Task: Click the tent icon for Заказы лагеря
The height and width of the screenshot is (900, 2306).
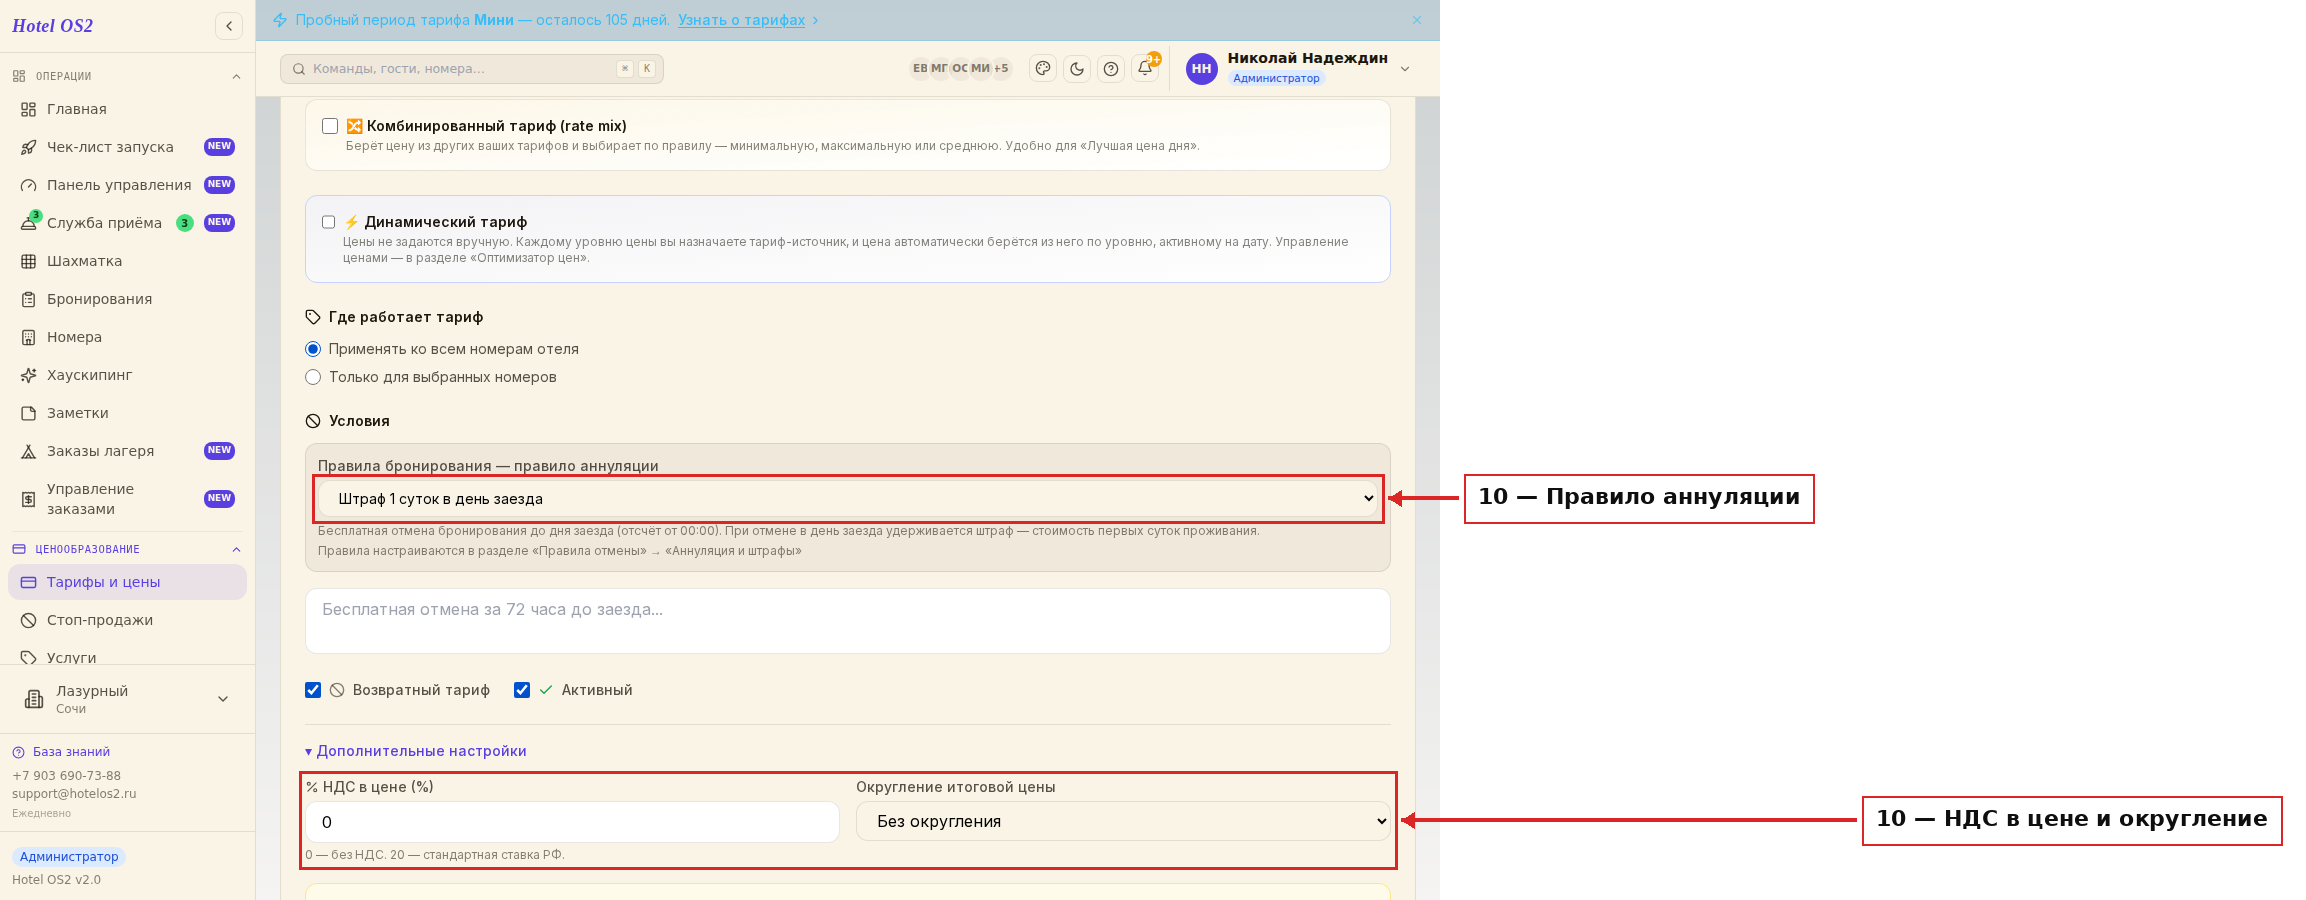Action: point(29,451)
